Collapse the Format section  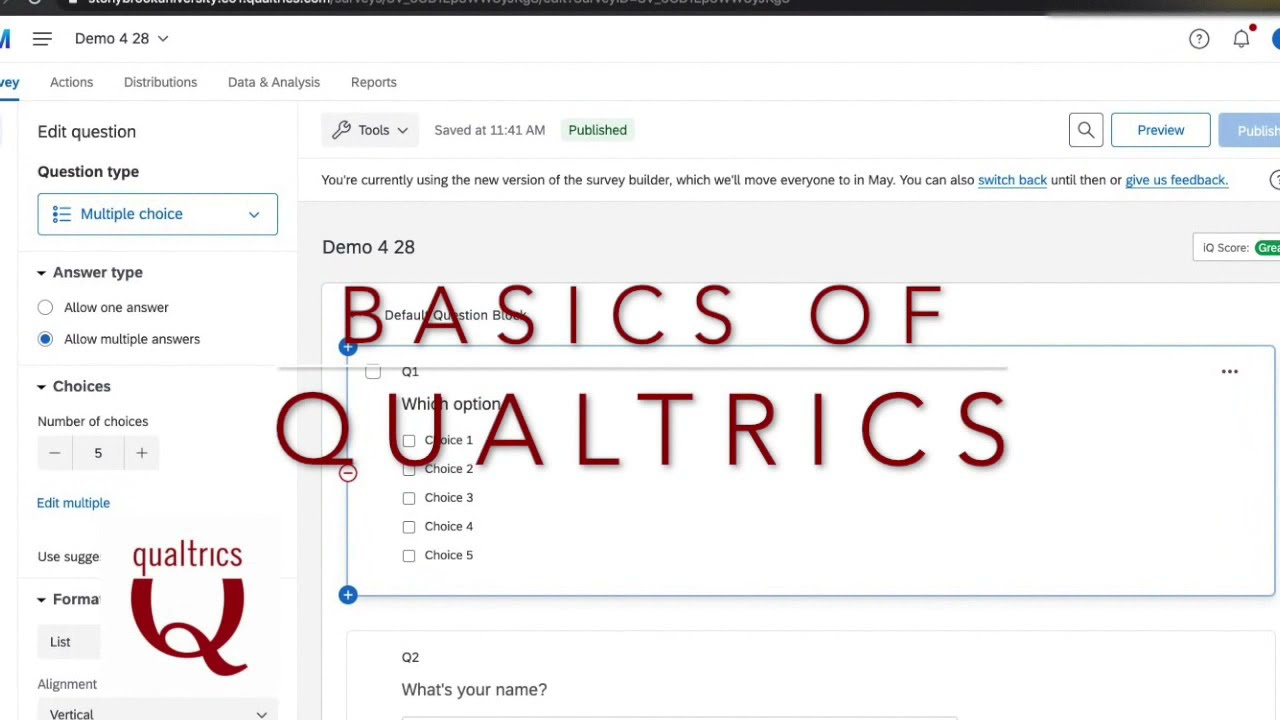point(68,599)
